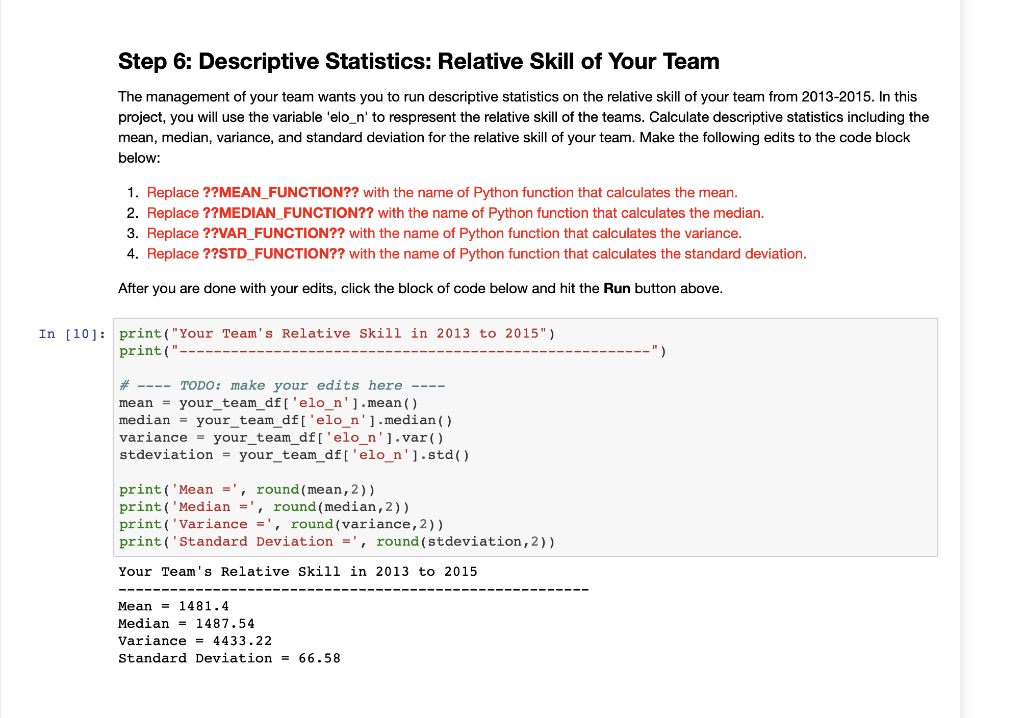Click the print 'Median =' code line
Viewport: 1024px width, 718px height.
coord(264,507)
